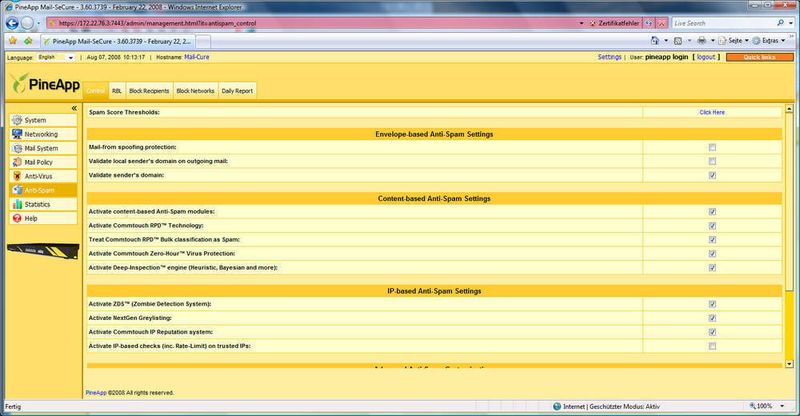Open the Print dropdown arrow

click(x=713, y=40)
